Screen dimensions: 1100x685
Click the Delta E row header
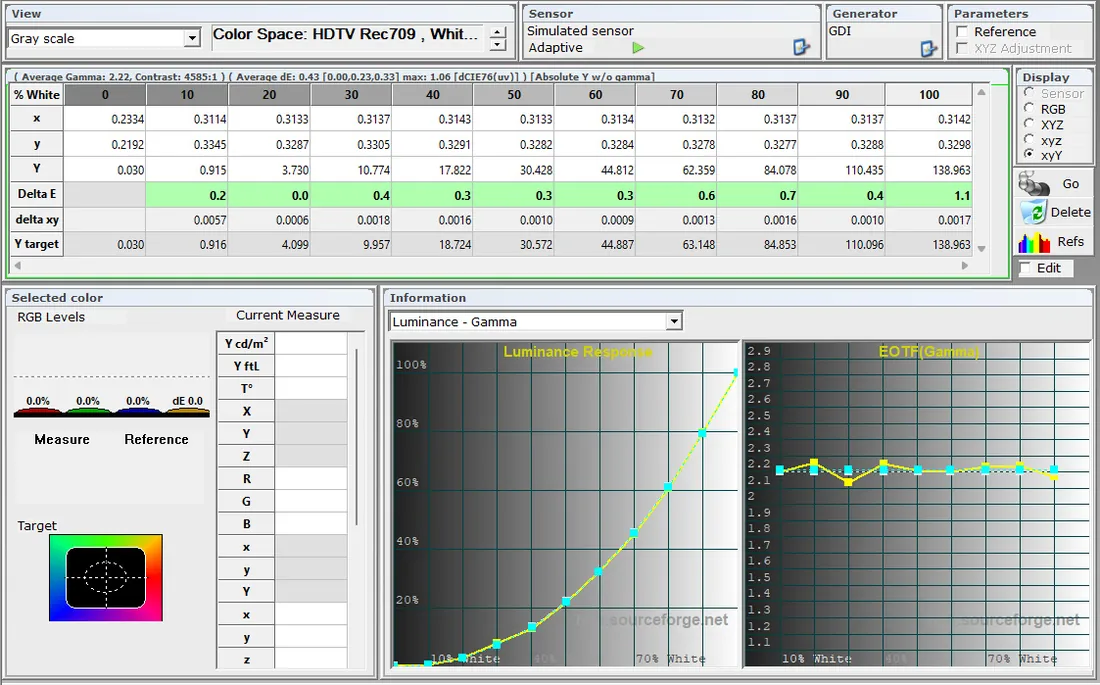pyautogui.click(x=37, y=194)
